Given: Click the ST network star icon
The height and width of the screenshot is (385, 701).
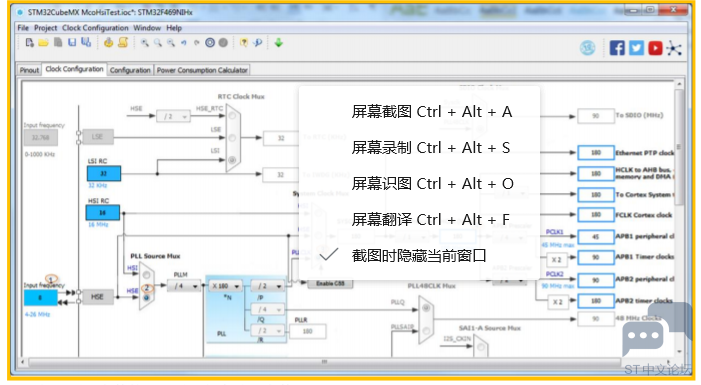Looking at the screenshot, I should [674, 48].
